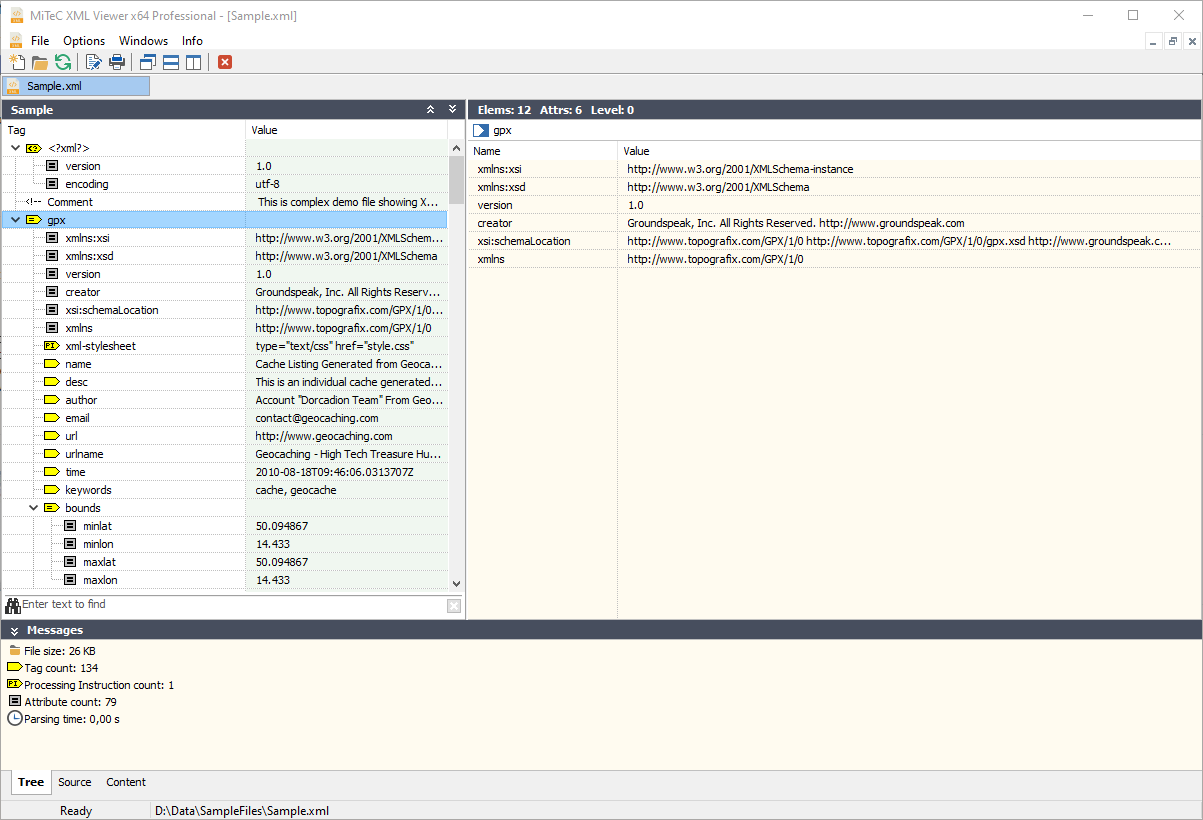Collapse the Messages panel chevron
Screen dimensions: 1203x820
(x=15, y=631)
